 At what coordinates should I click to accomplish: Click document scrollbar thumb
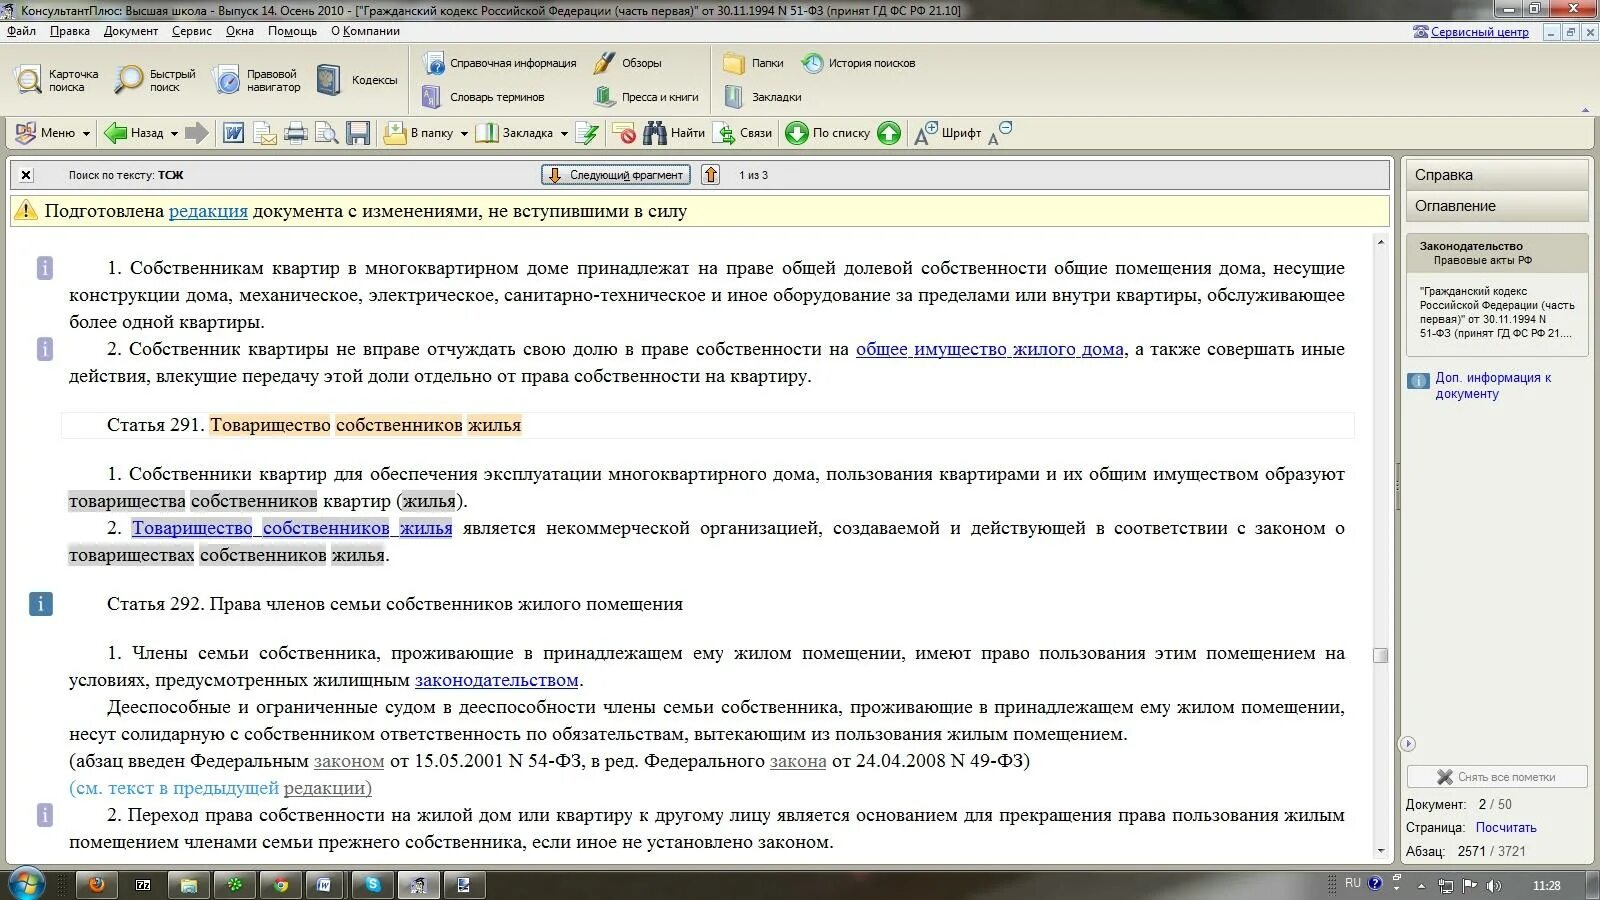click(x=1381, y=656)
